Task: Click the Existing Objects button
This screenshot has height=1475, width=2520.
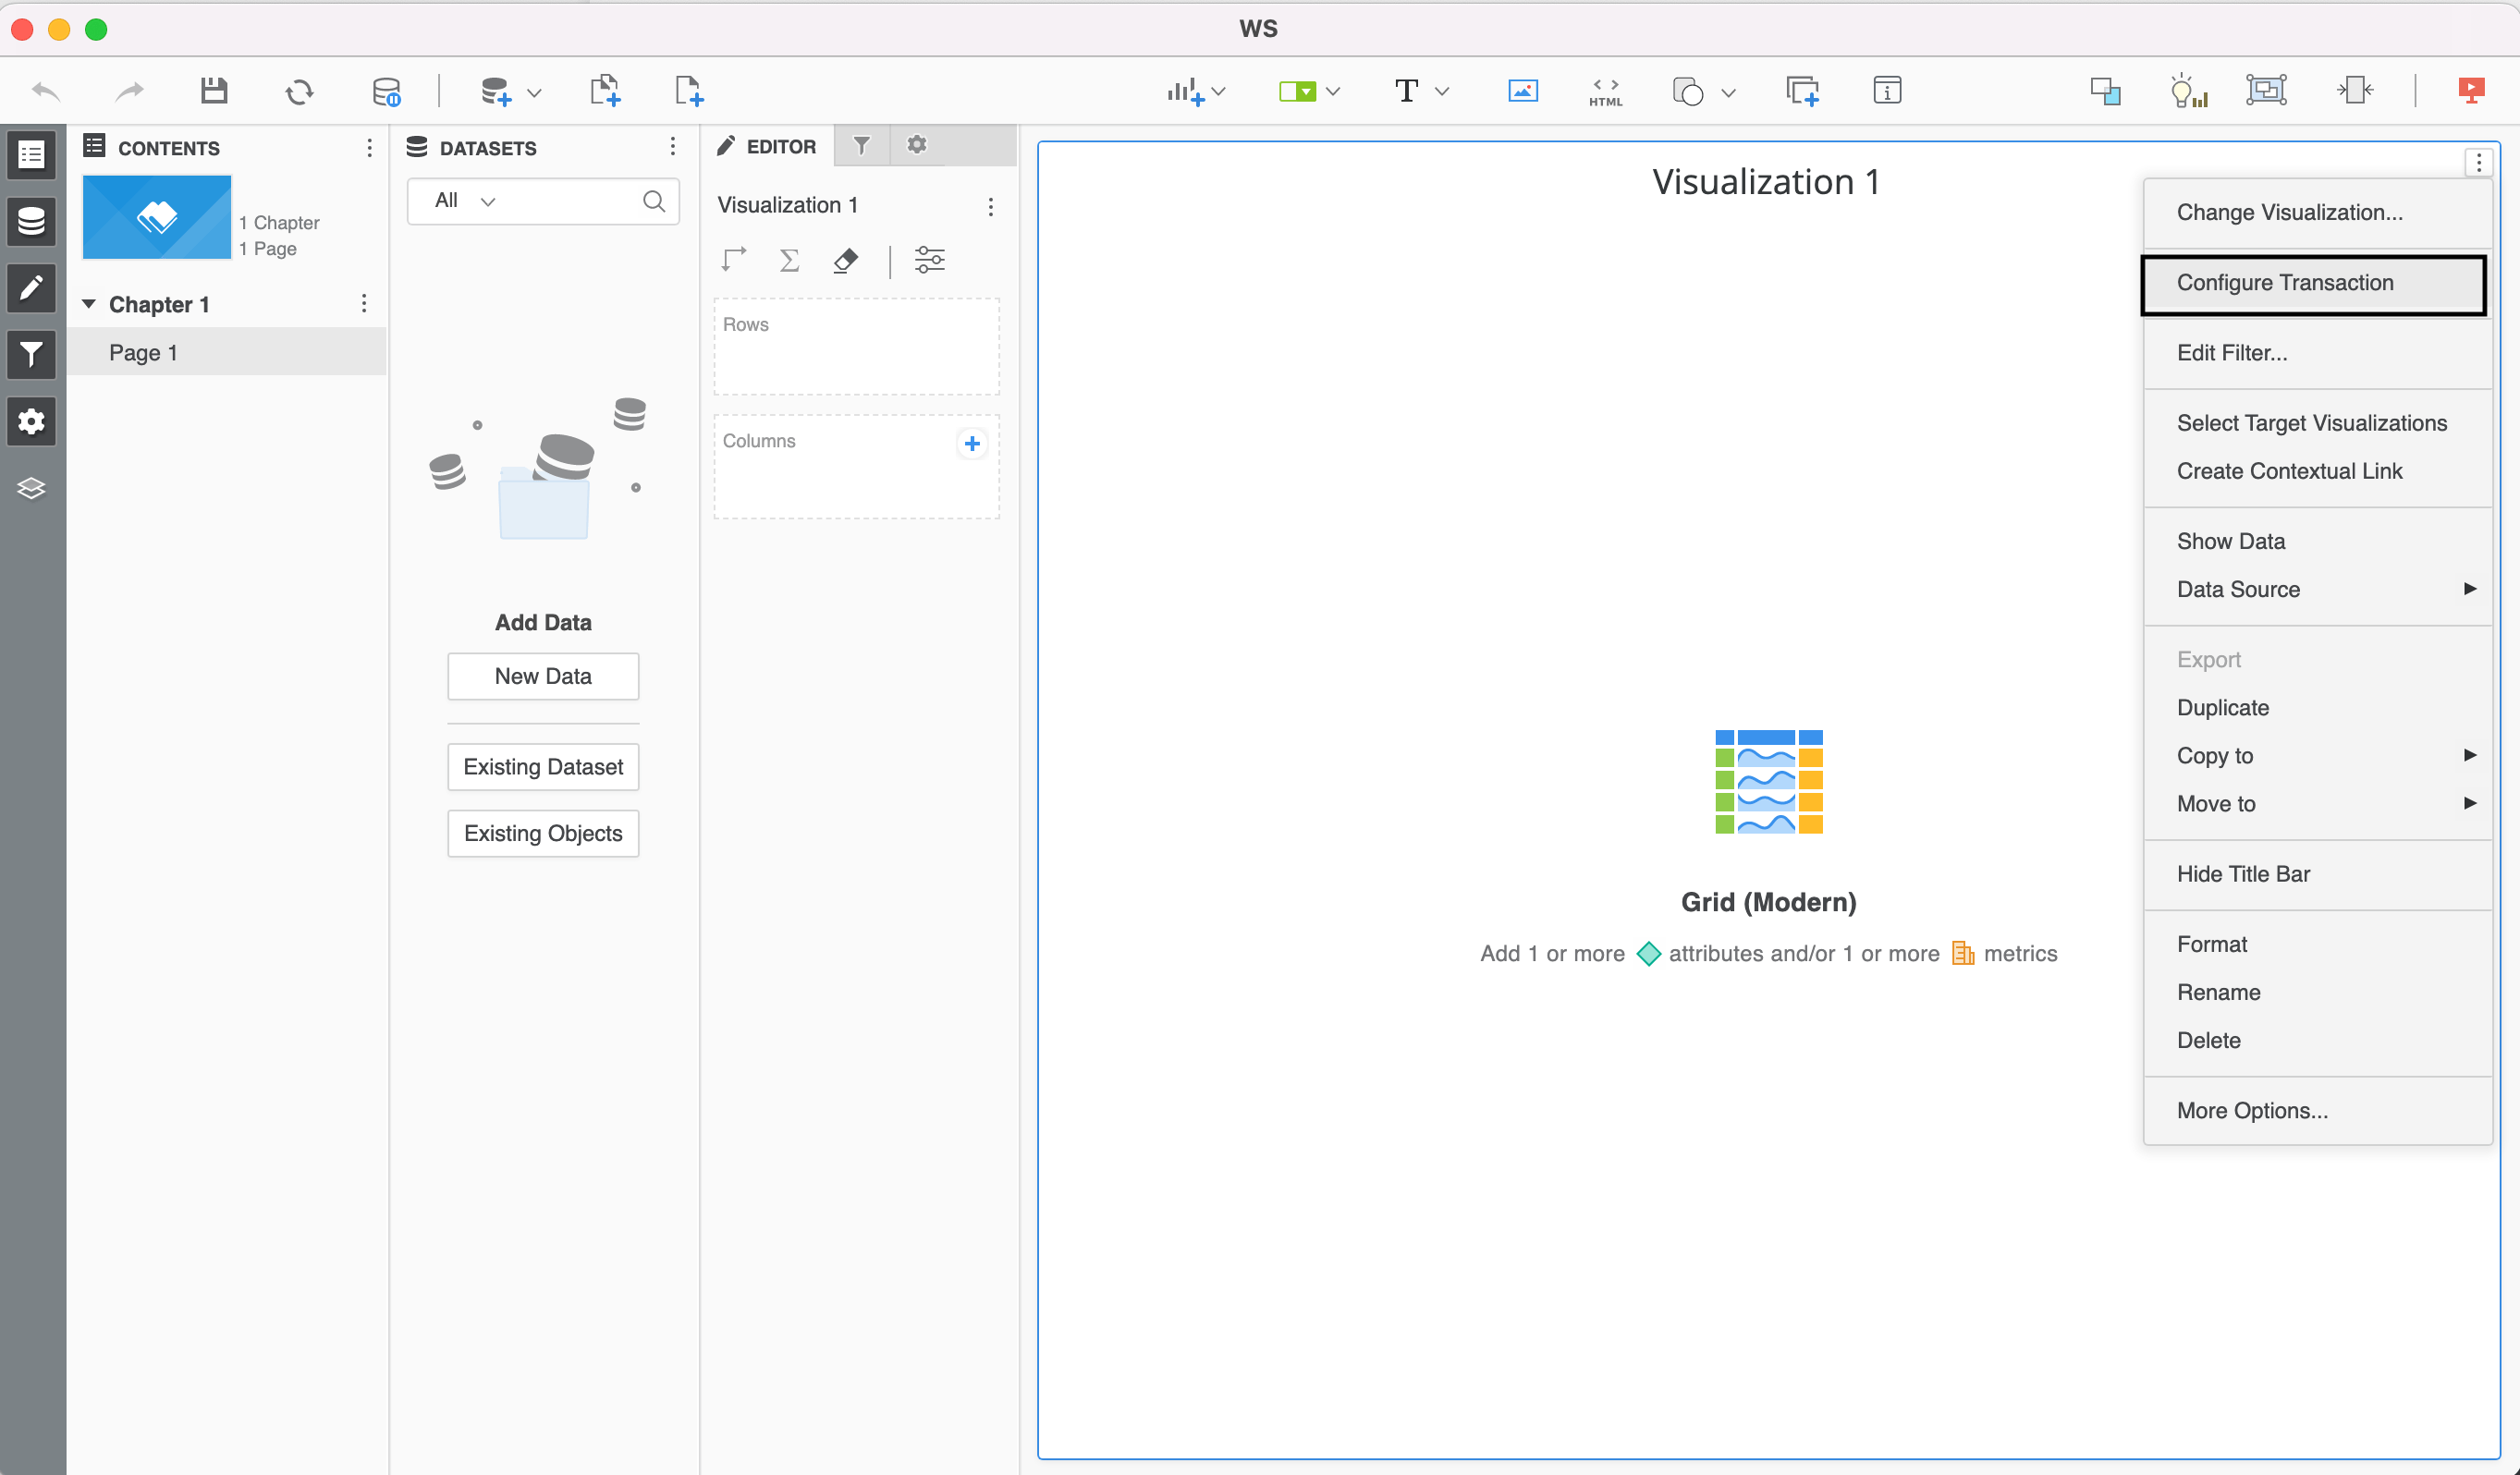Action: (543, 833)
